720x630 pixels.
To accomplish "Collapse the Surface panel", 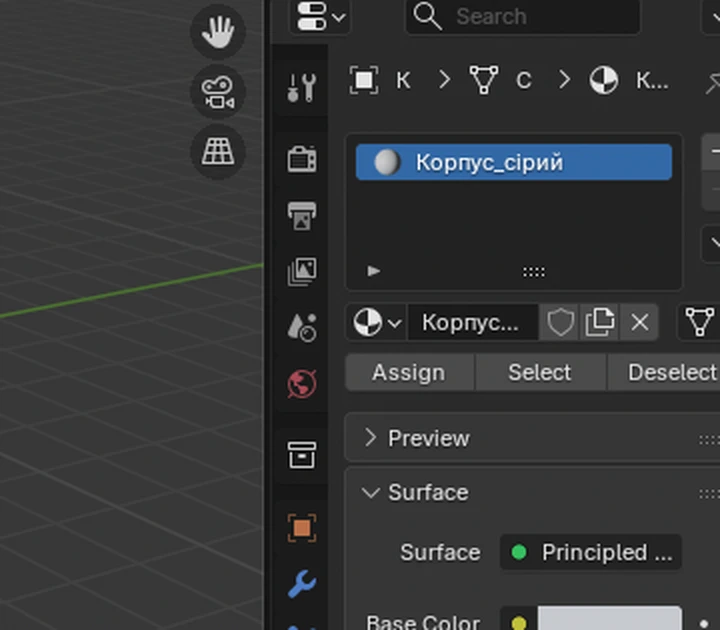I will [370, 493].
